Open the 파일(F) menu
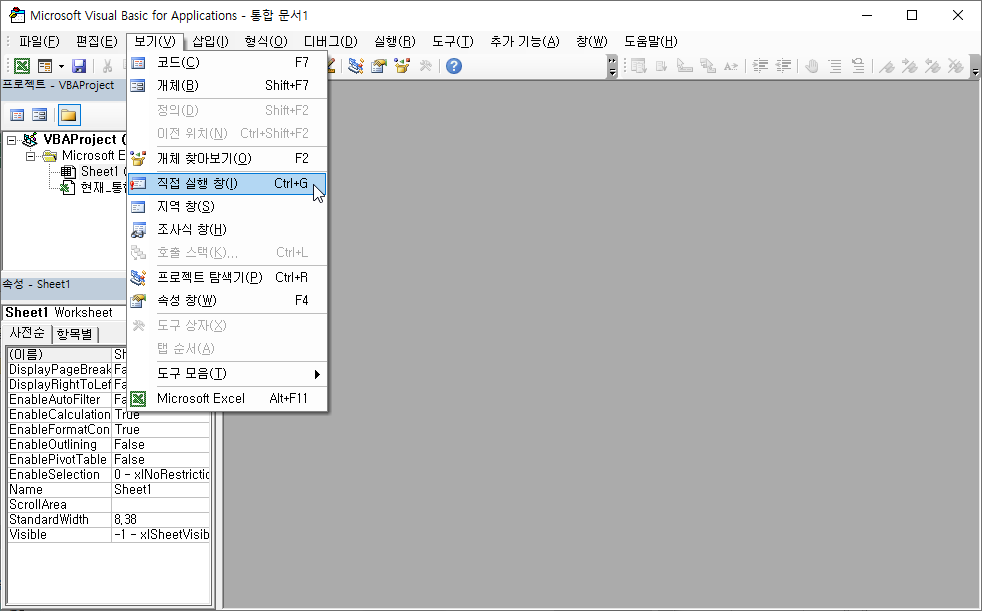Viewport: 982px width, 611px height. [x=39, y=41]
